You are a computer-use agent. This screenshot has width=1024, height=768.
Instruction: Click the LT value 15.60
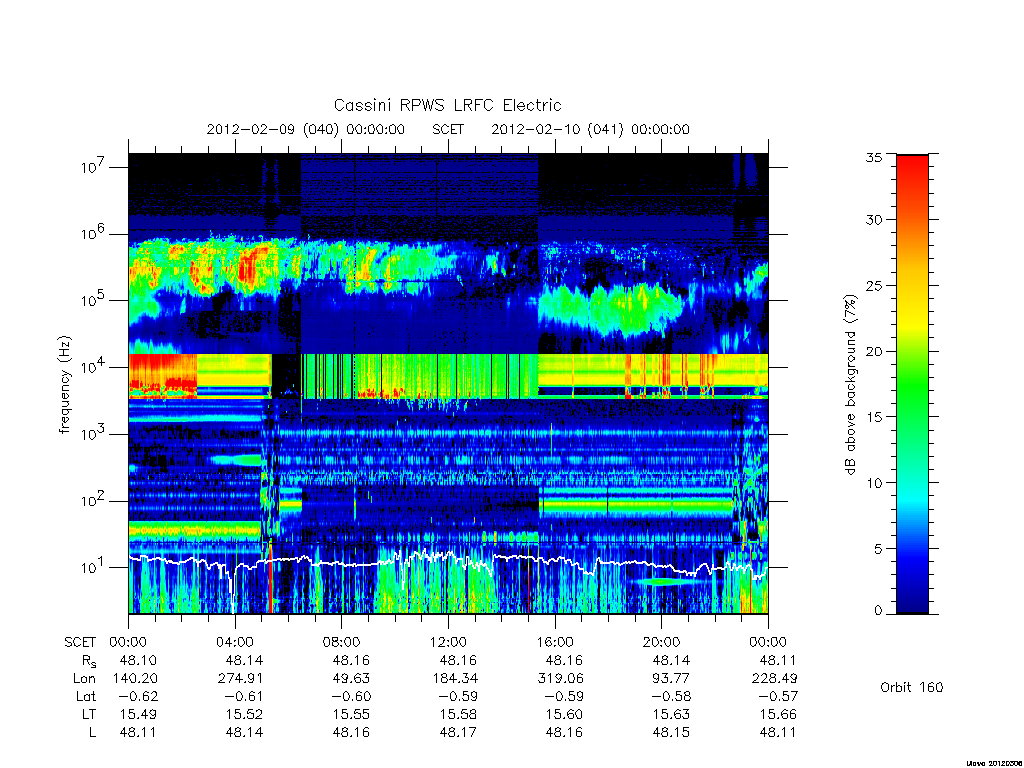pyautogui.click(x=563, y=714)
